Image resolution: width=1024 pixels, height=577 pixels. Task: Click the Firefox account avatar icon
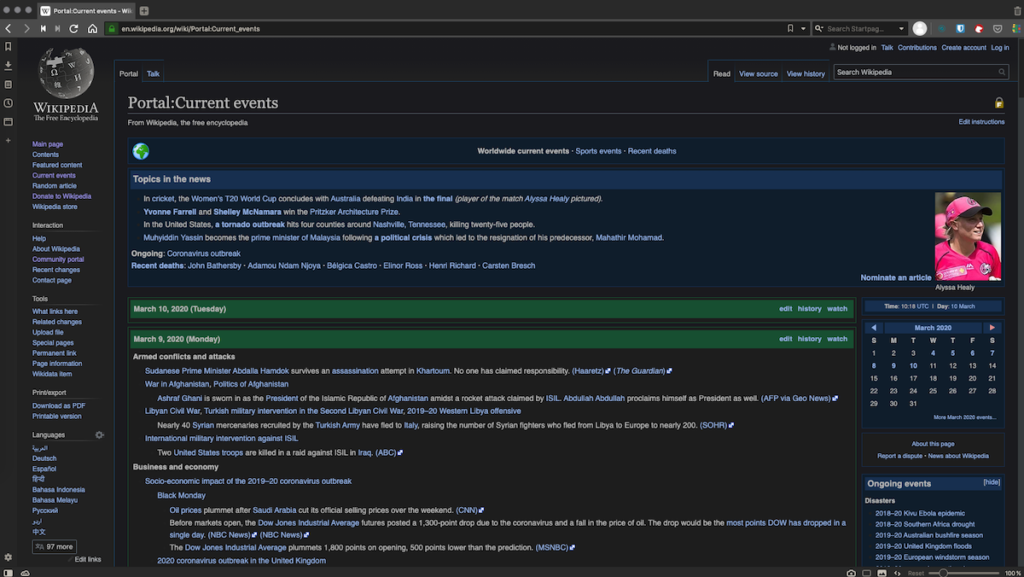click(x=920, y=28)
